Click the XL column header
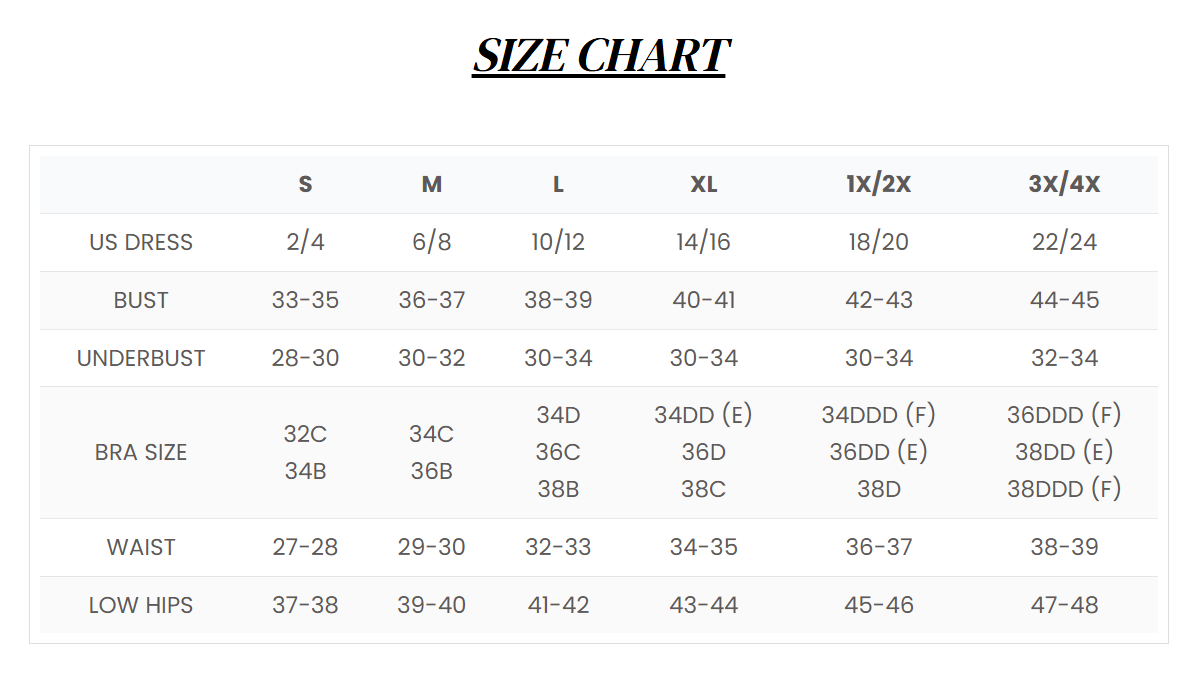This screenshot has width=1197, height=685. click(703, 185)
